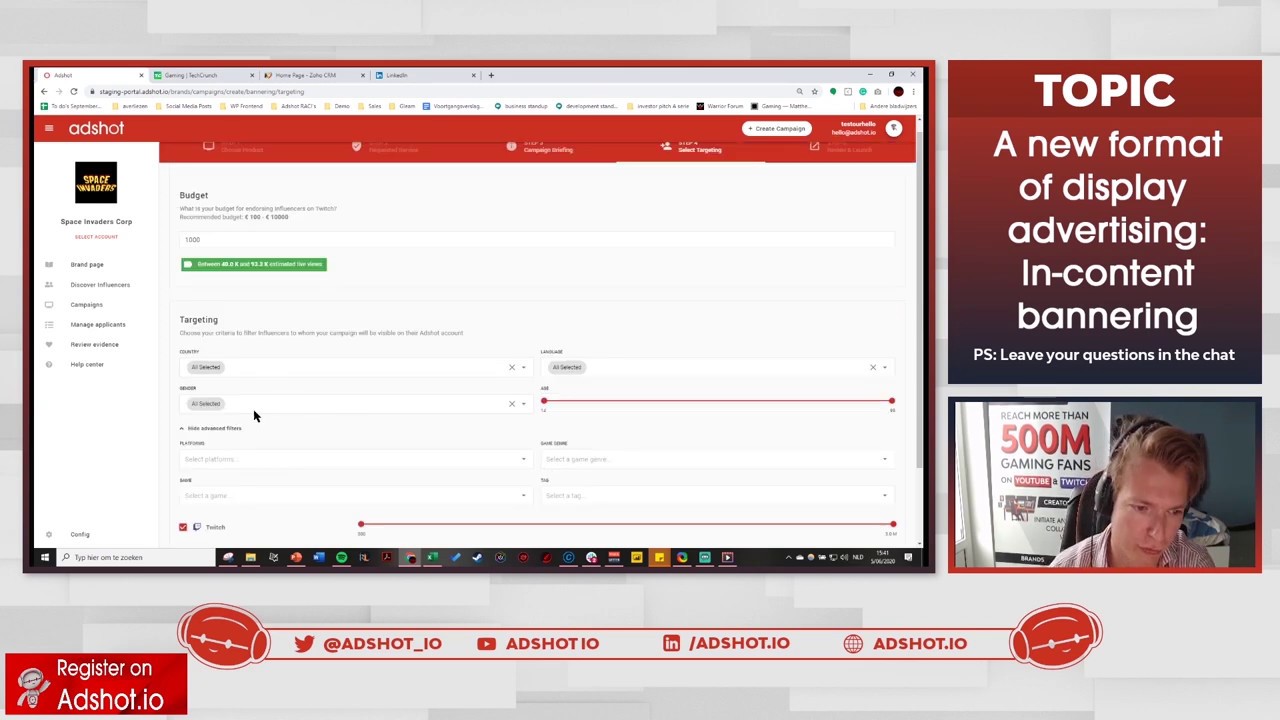The width and height of the screenshot is (1280, 720).
Task: Click the budget input field
Action: (536, 239)
